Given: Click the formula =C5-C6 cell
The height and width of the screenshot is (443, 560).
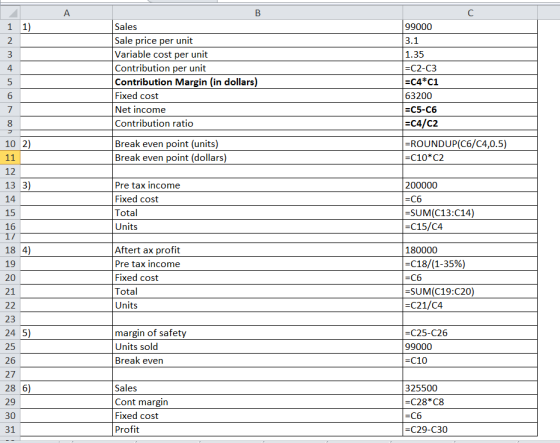Looking at the screenshot, I should click(x=470, y=110).
